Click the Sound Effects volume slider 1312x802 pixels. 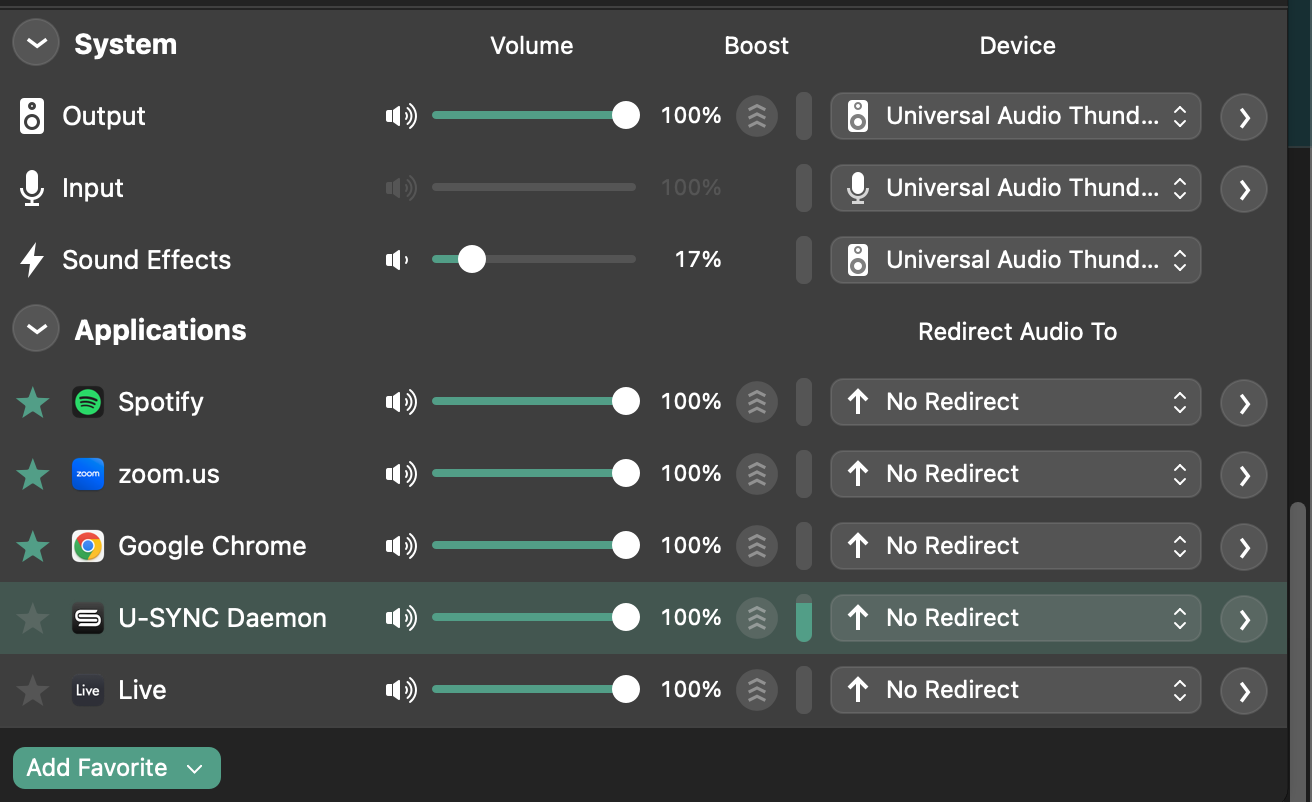[x=533, y=260]
